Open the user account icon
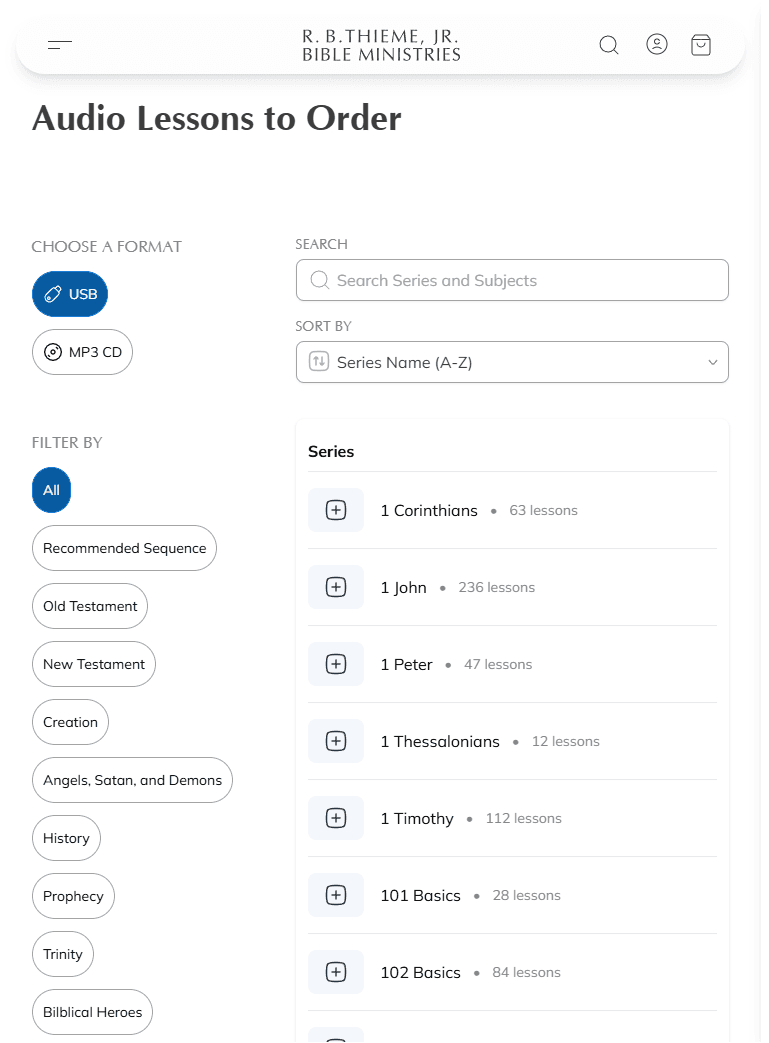The image size is (769, 1043). pyautogui.click(x=657, y=44)
